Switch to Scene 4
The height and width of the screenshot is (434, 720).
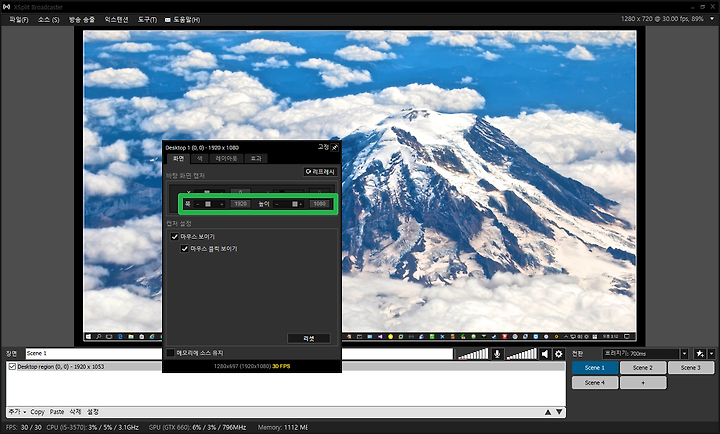click(x=595, y=383)
